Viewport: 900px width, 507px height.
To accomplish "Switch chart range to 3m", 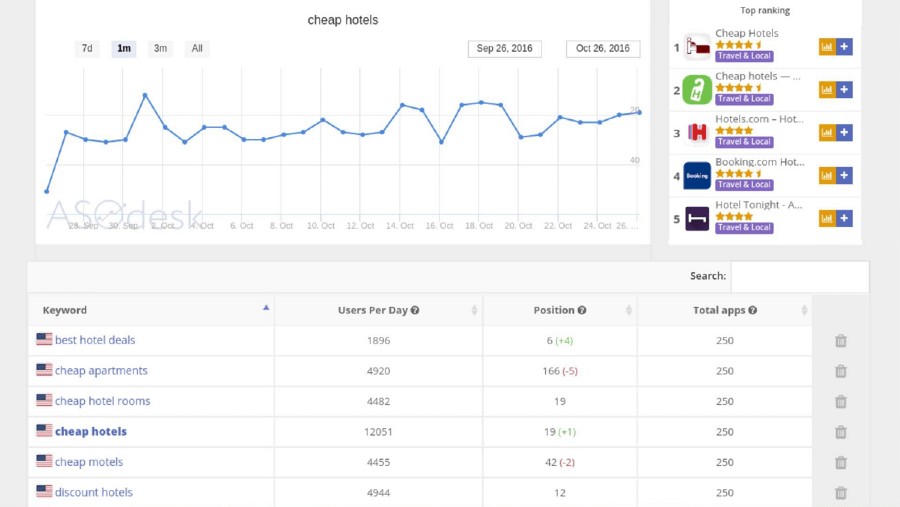I will point(160,48).
